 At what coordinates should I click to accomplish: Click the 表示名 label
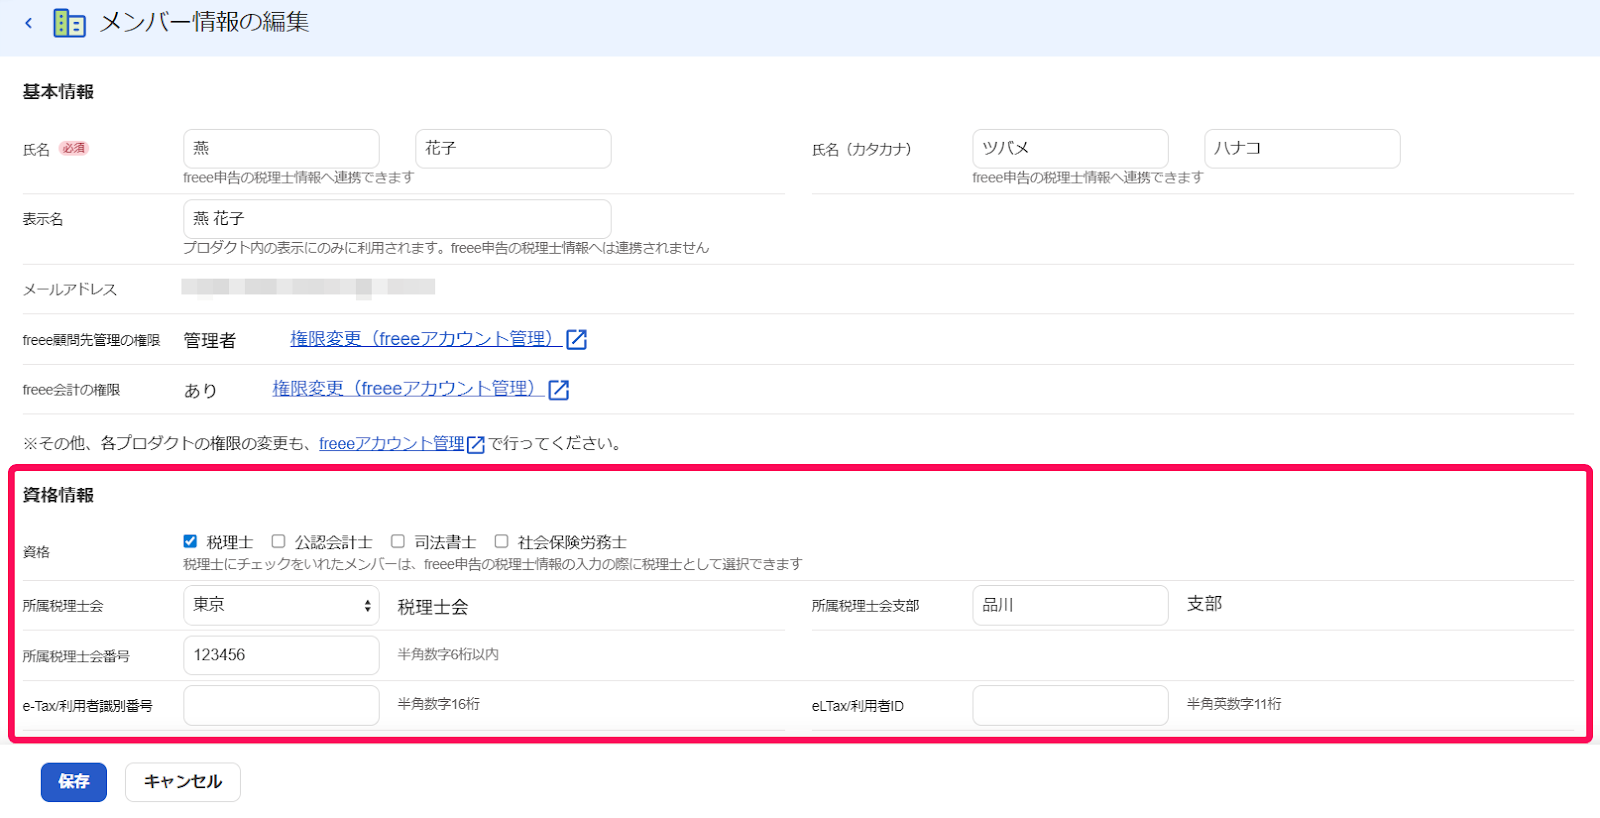(x=43, y=219)
